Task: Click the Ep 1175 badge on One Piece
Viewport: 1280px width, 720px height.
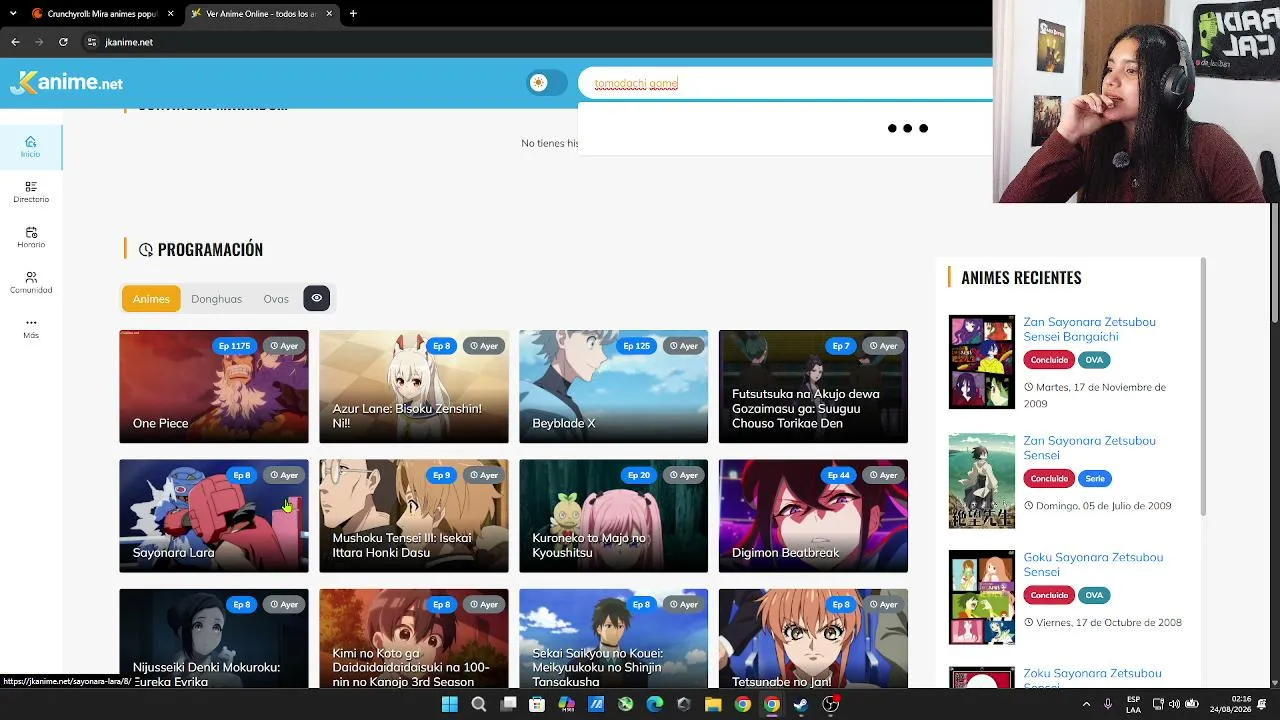Action: tap(234, 346)
